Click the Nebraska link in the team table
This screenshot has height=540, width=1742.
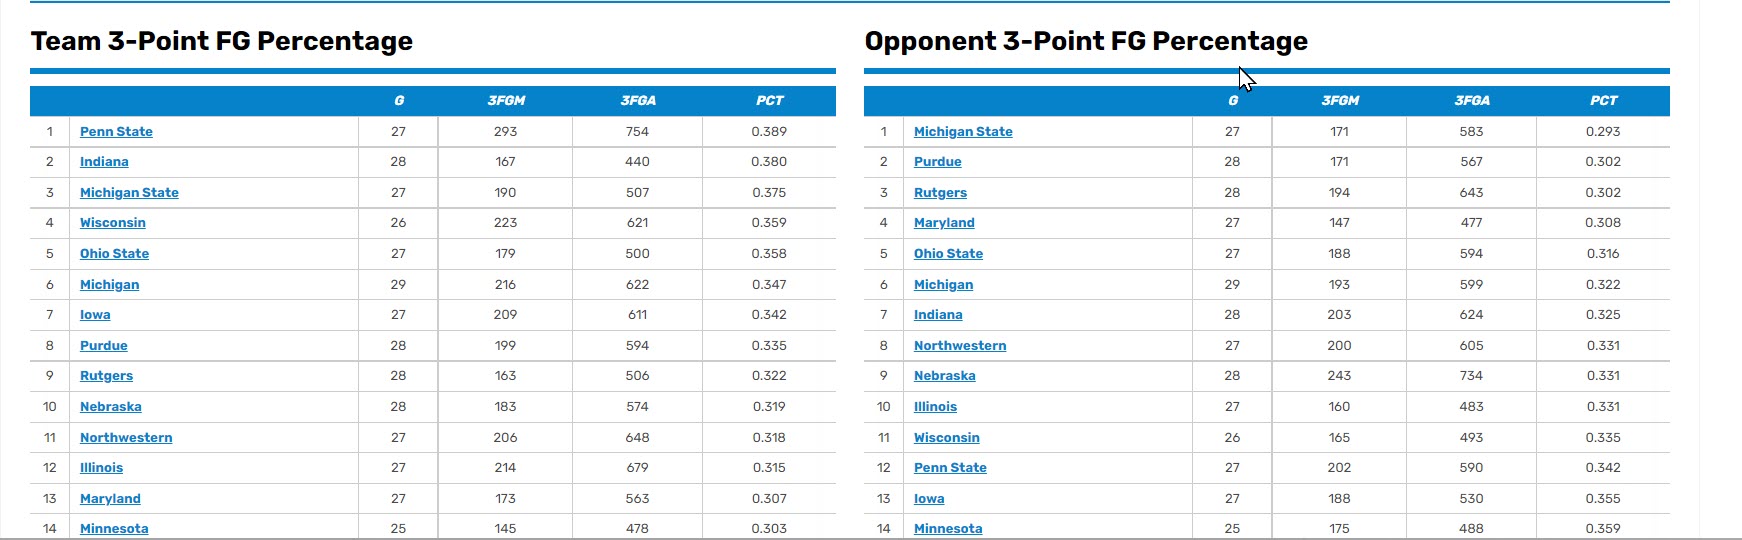pos(110,407)
